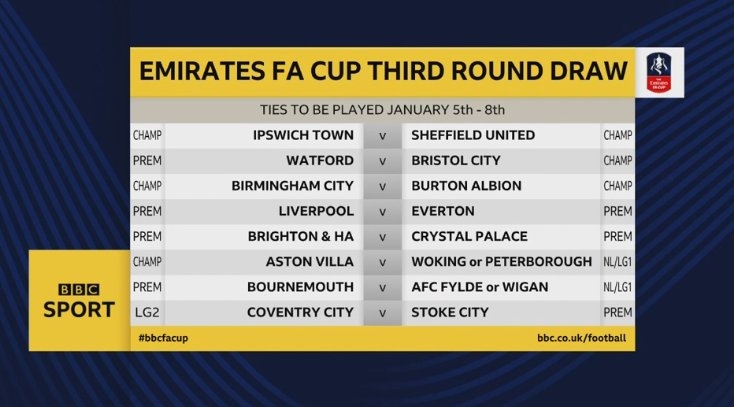Click the CHAMP badge left of Ipswich Town
This screenshot has width=734, height=407.
pyautogui.click(x=147, y=135)
